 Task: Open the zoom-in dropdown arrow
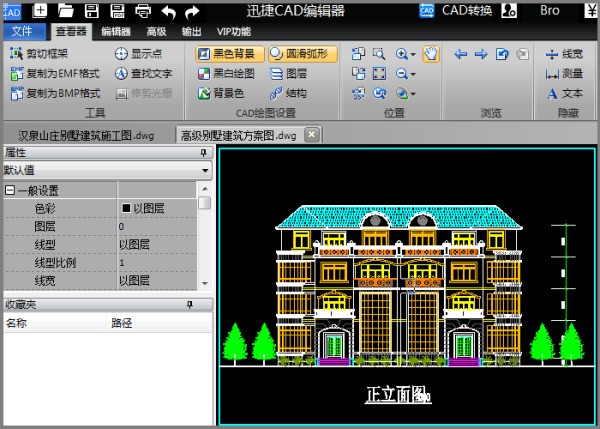click(413, 54)
